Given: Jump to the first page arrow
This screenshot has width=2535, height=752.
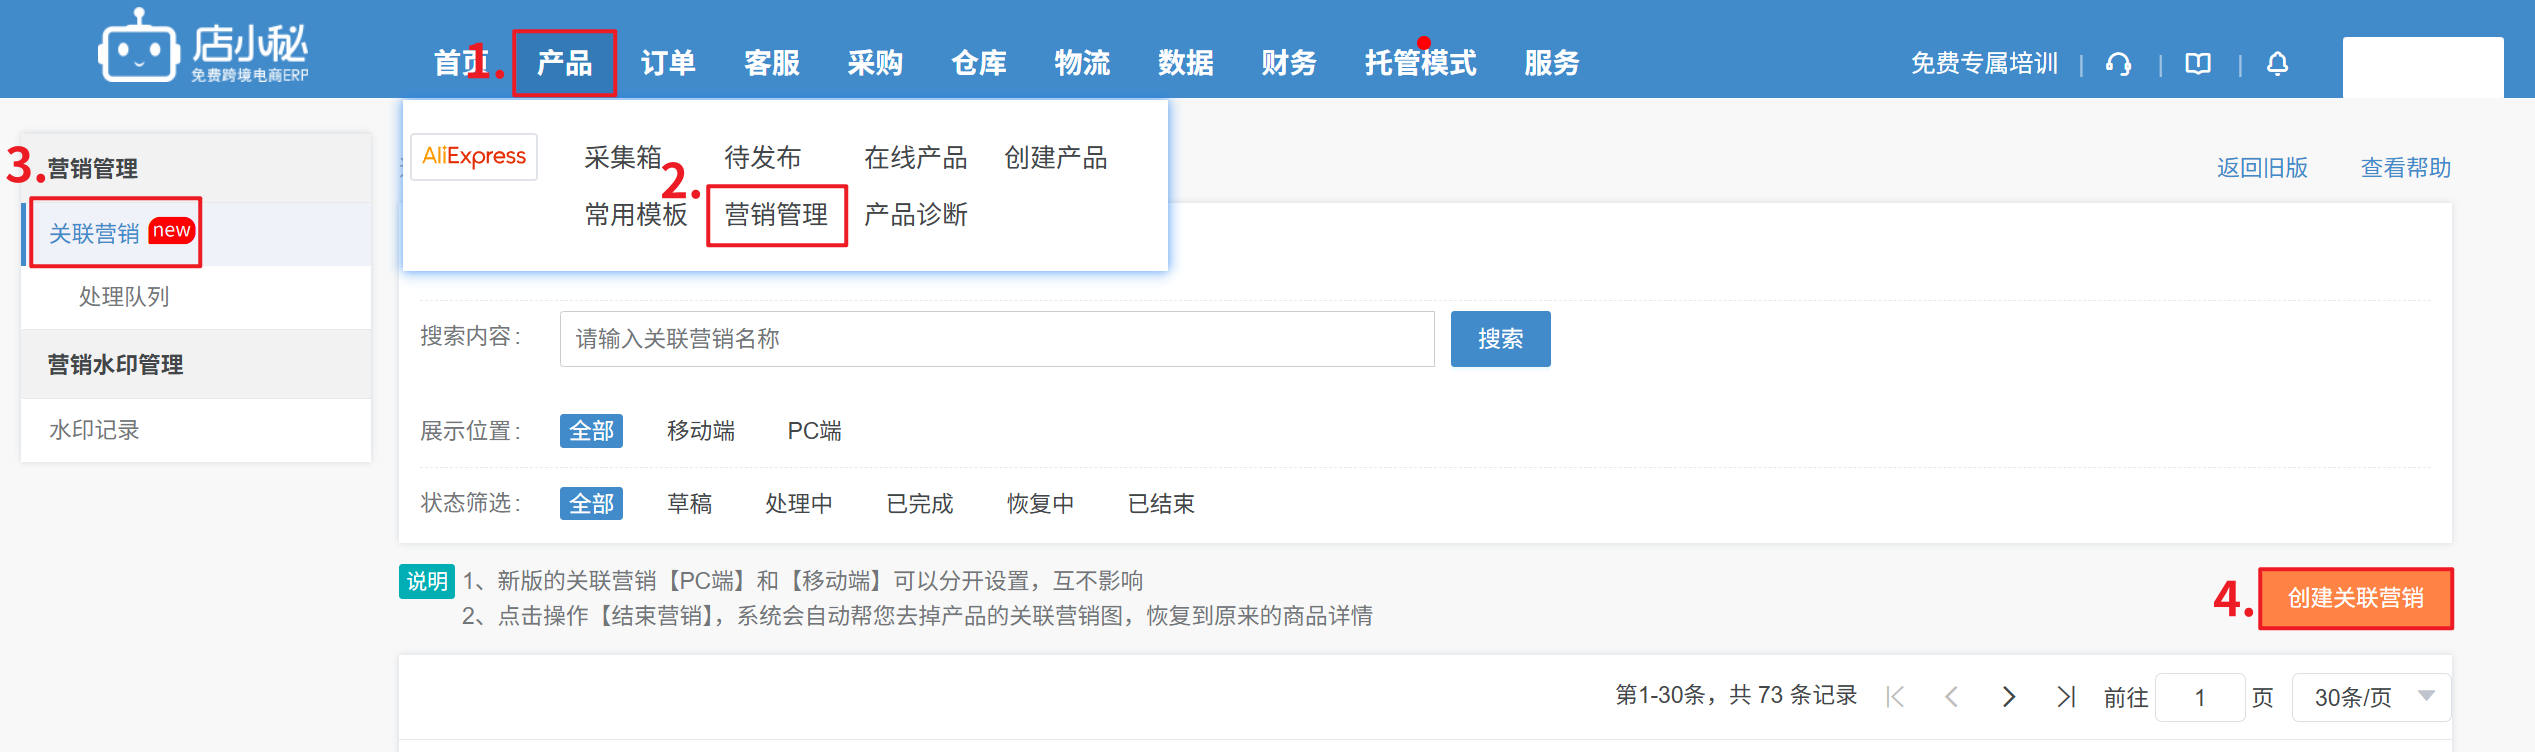Looking at the screenshot, I should pos(1895,697).
